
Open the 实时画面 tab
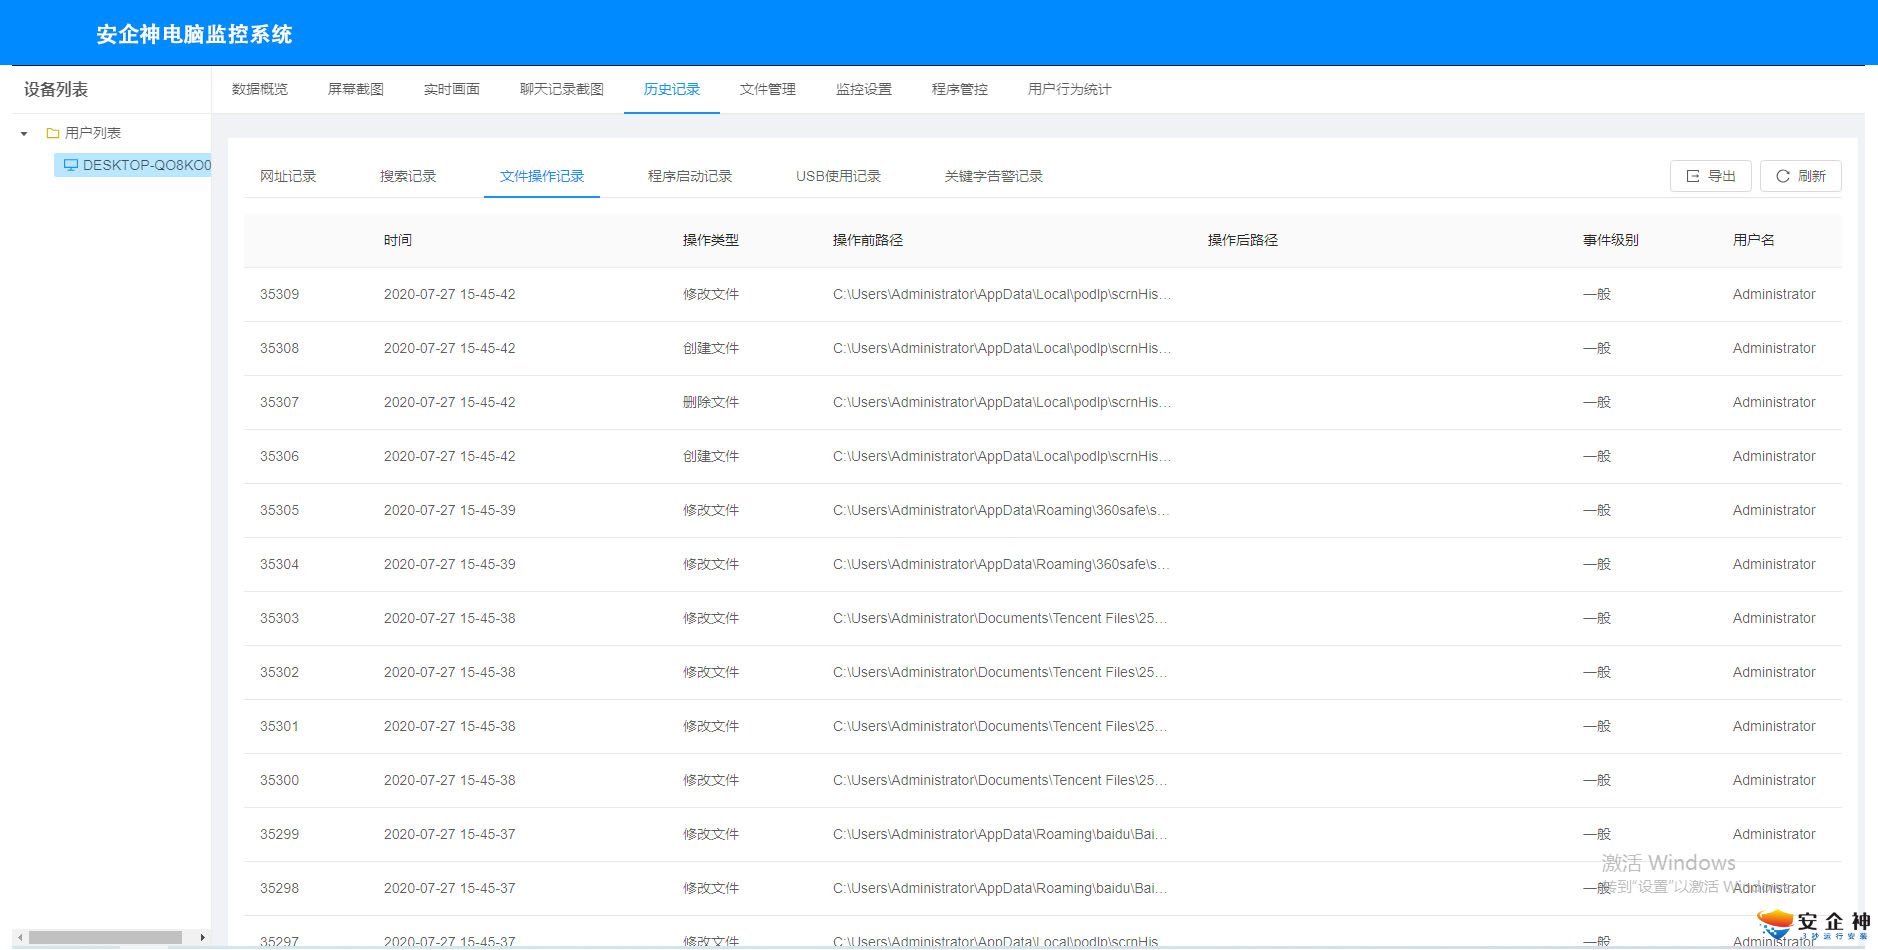(452, 89)
